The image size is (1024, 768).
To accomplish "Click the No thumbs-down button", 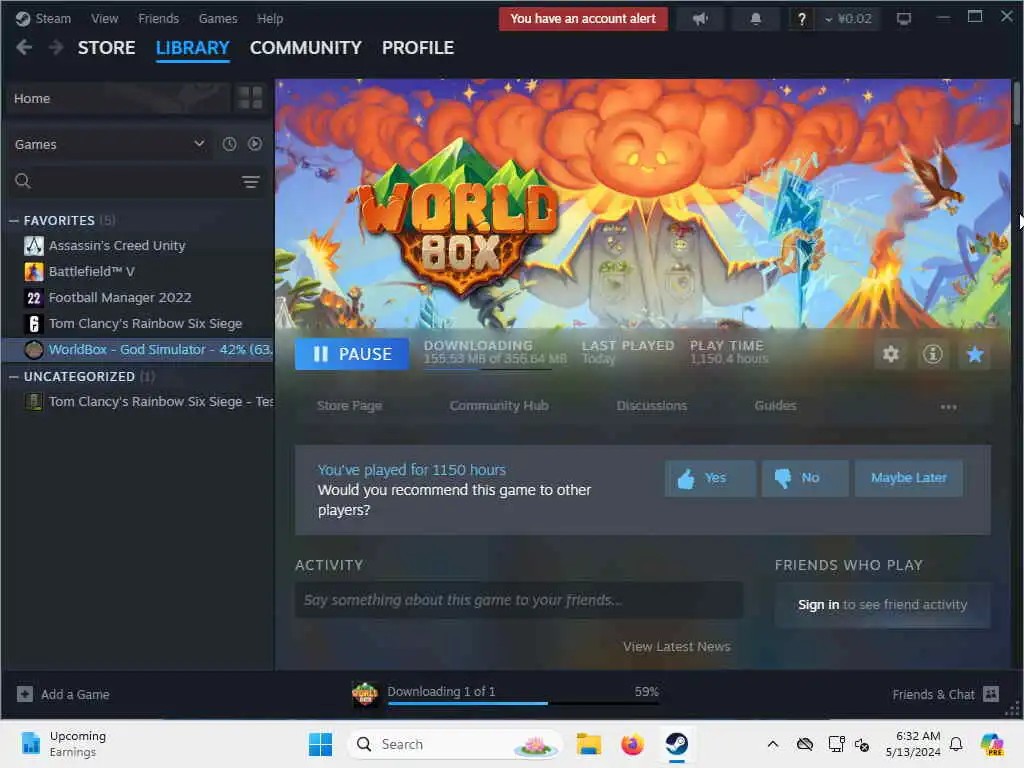I will pyautogui.click(x=805, y=478).
